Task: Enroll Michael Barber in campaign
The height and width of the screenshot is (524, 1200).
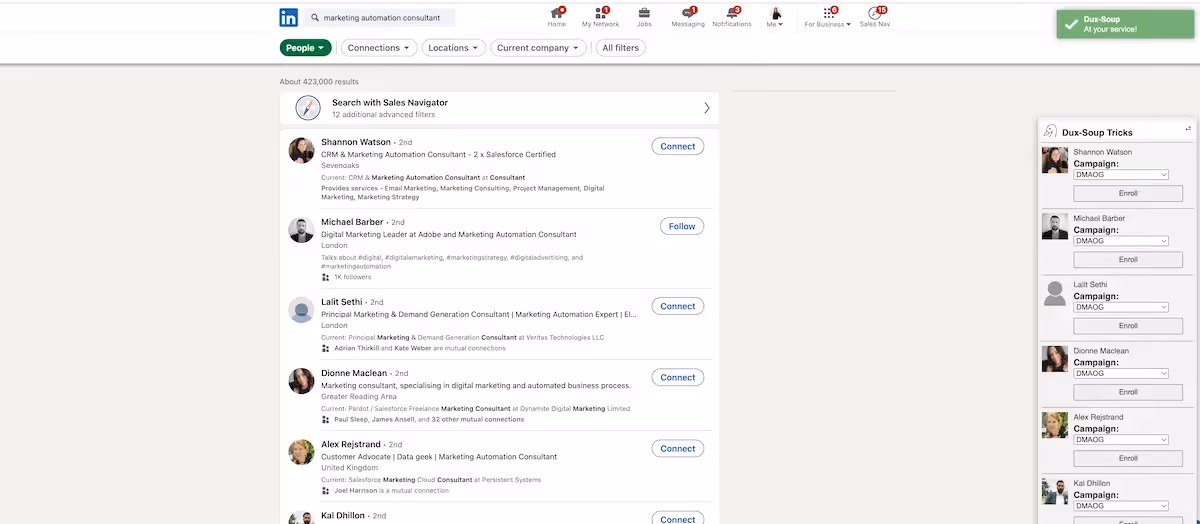Action: 1128,259
